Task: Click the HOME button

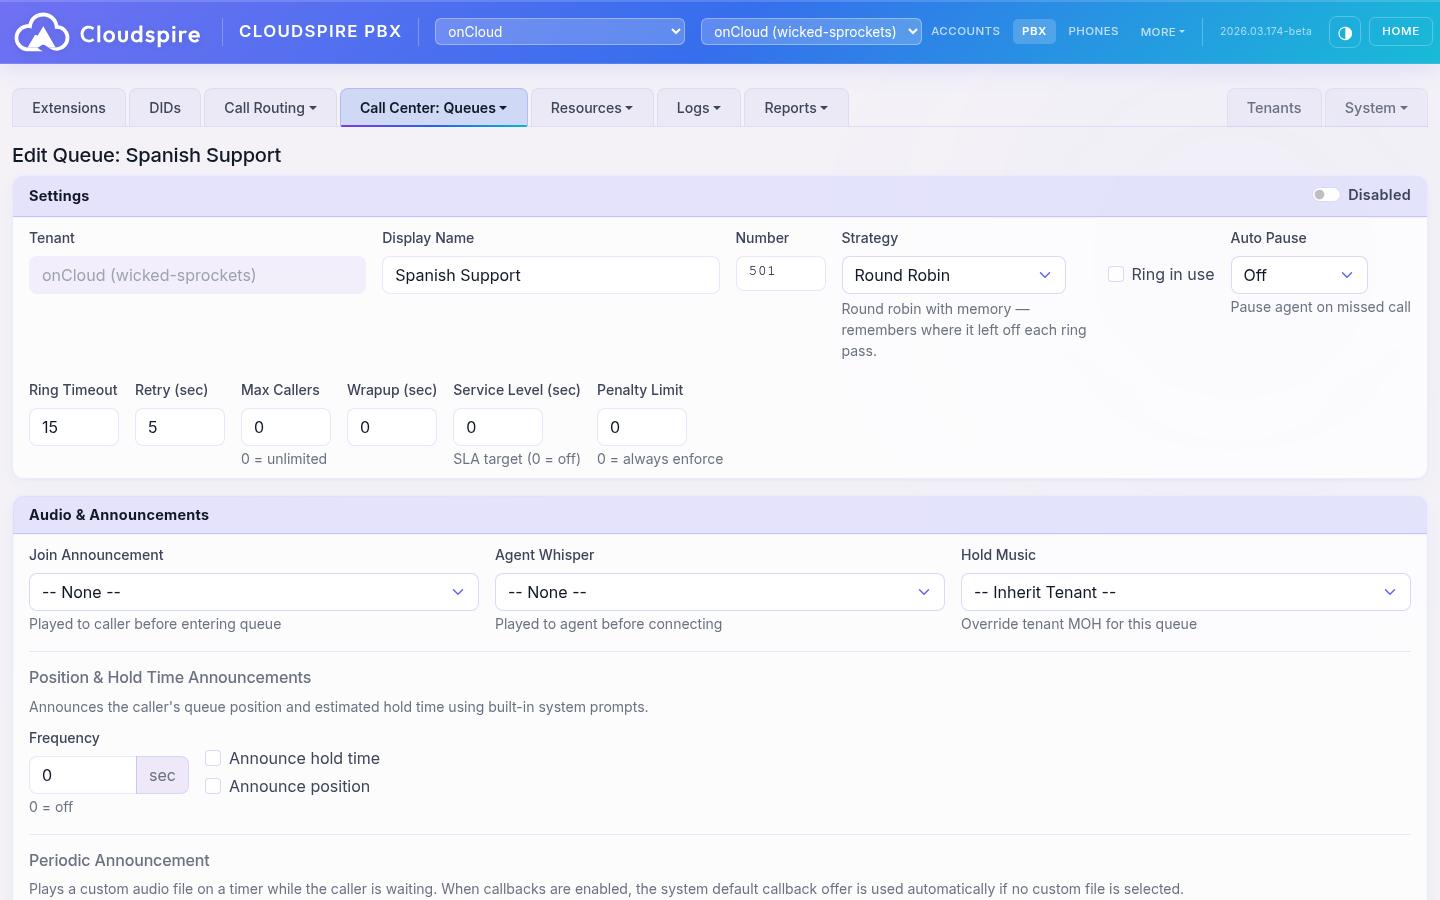Action: click(1400, 31)
